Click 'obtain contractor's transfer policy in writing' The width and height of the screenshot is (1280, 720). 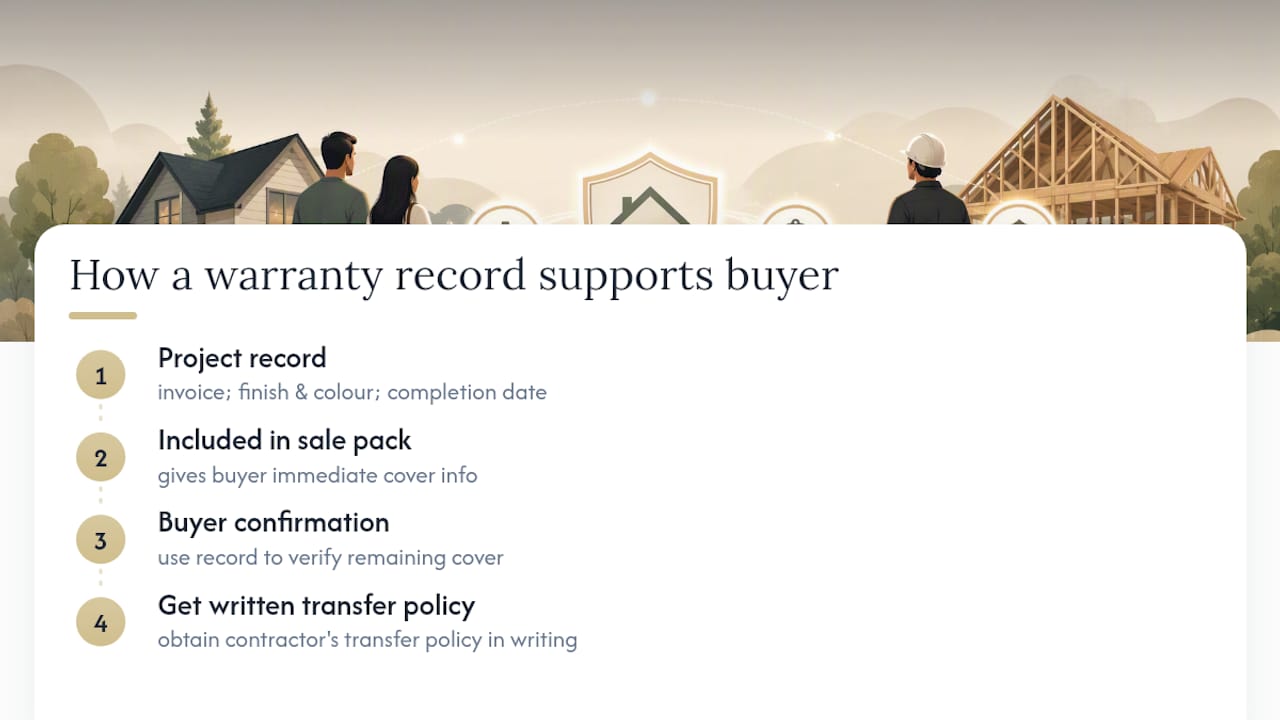368,639
